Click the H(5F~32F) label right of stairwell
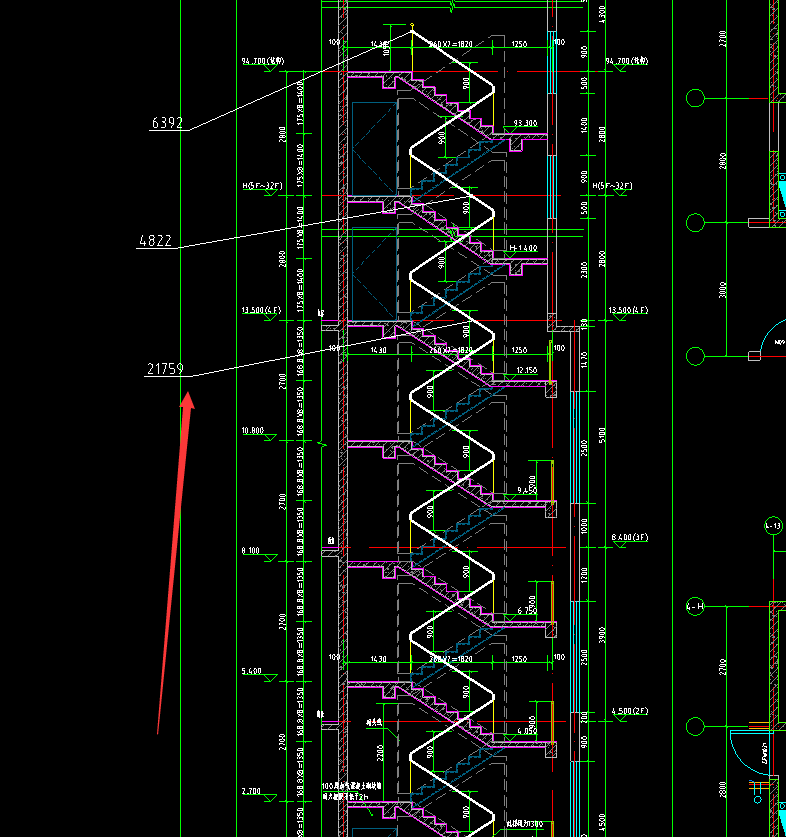 (x=612, y=186)
